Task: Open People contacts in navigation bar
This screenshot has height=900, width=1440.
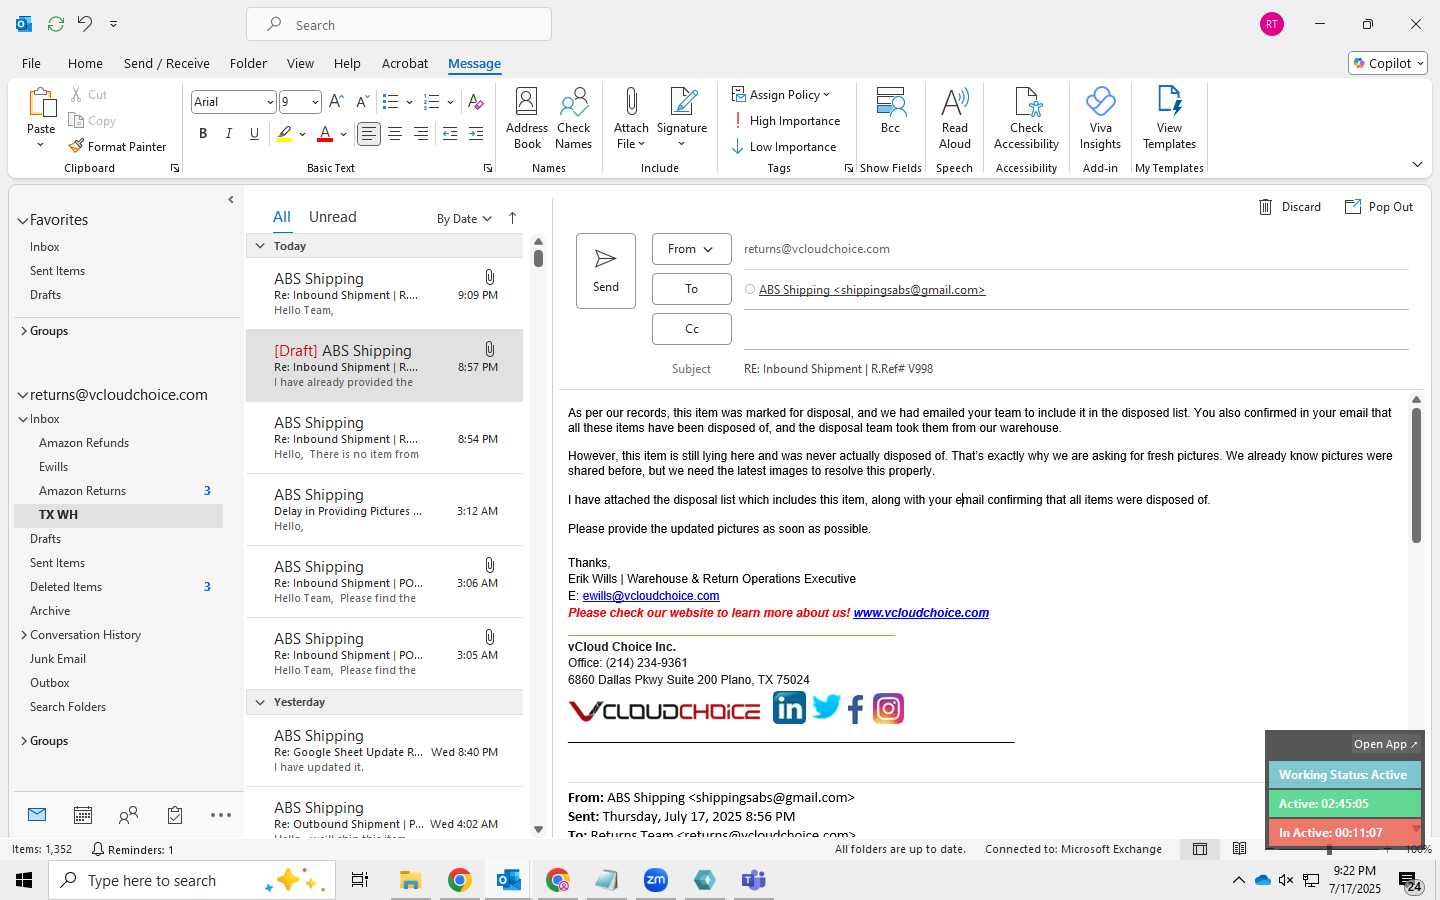Action: coord(128,815)
